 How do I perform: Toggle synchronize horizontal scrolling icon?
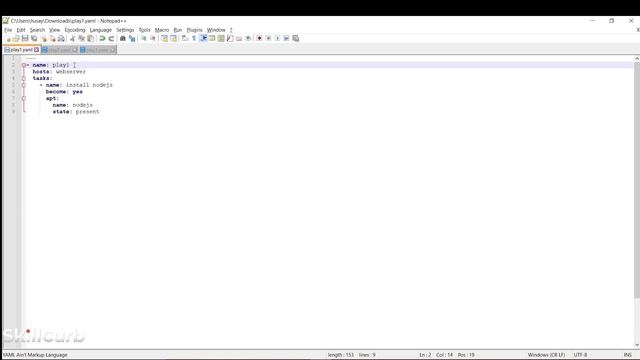(173, 38)
